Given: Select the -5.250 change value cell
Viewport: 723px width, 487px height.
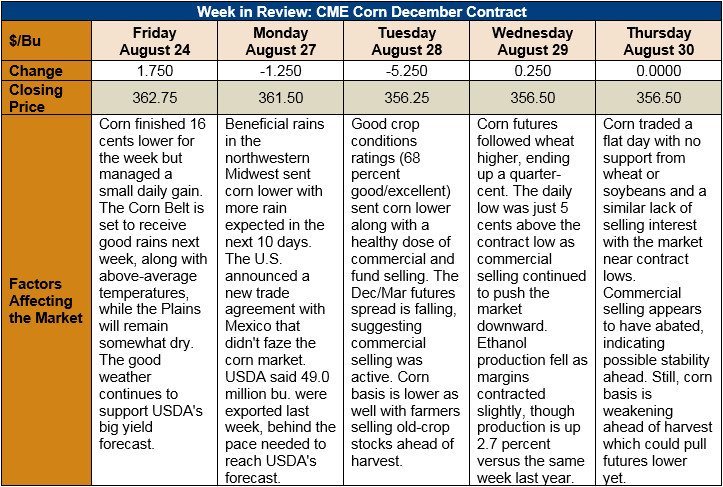Looking at the screenshot, I should point(406,71).
